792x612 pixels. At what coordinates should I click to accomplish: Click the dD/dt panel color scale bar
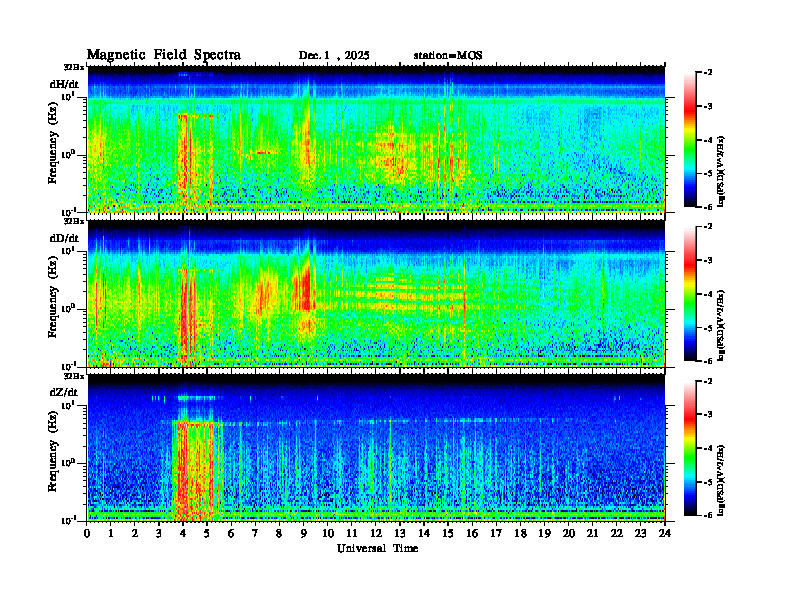[x=690, y=294]
